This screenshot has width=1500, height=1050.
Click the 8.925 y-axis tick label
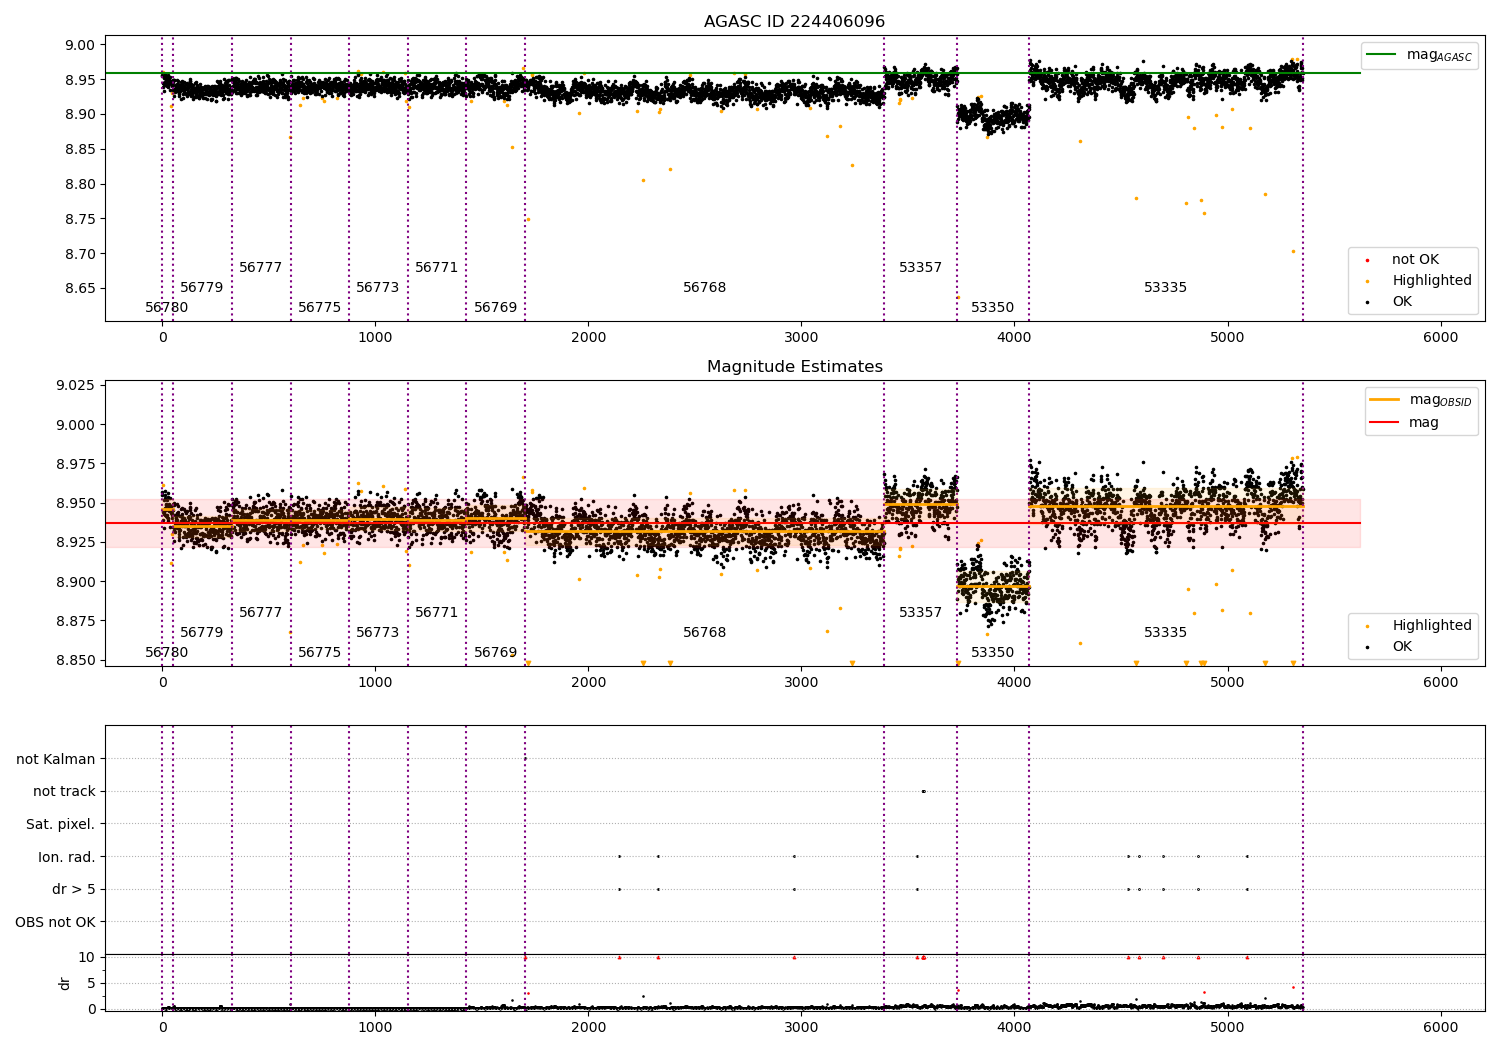(x=76, y=543)
